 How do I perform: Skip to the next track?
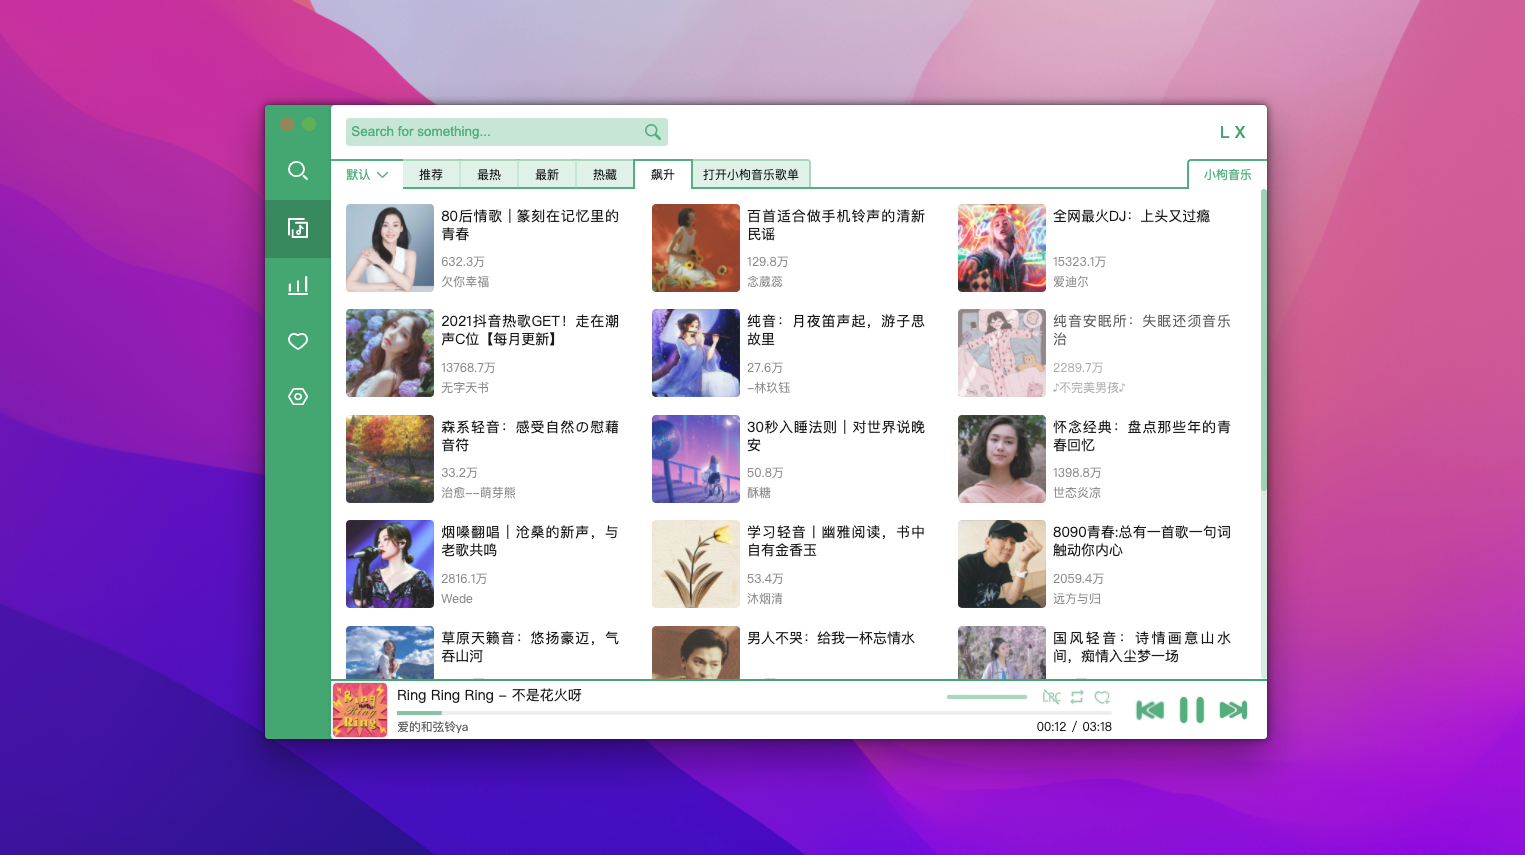[1233, 710]
